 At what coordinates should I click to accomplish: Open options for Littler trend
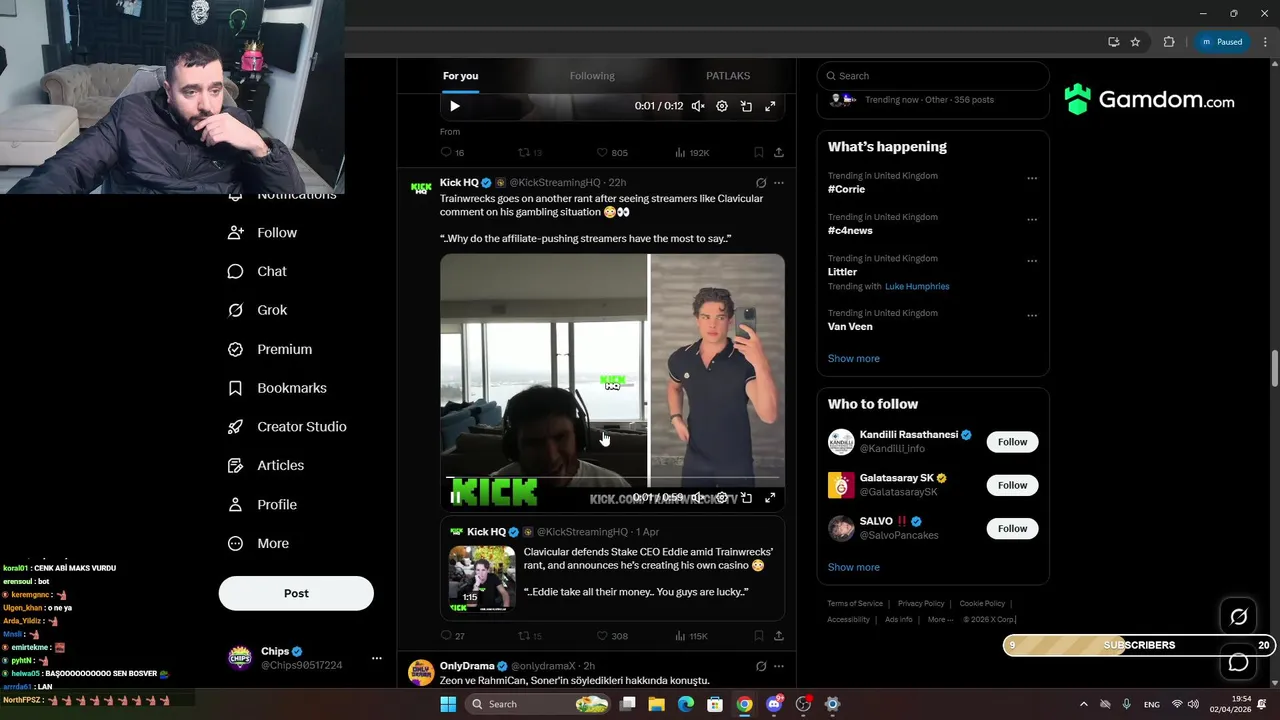click(1032, 261)
